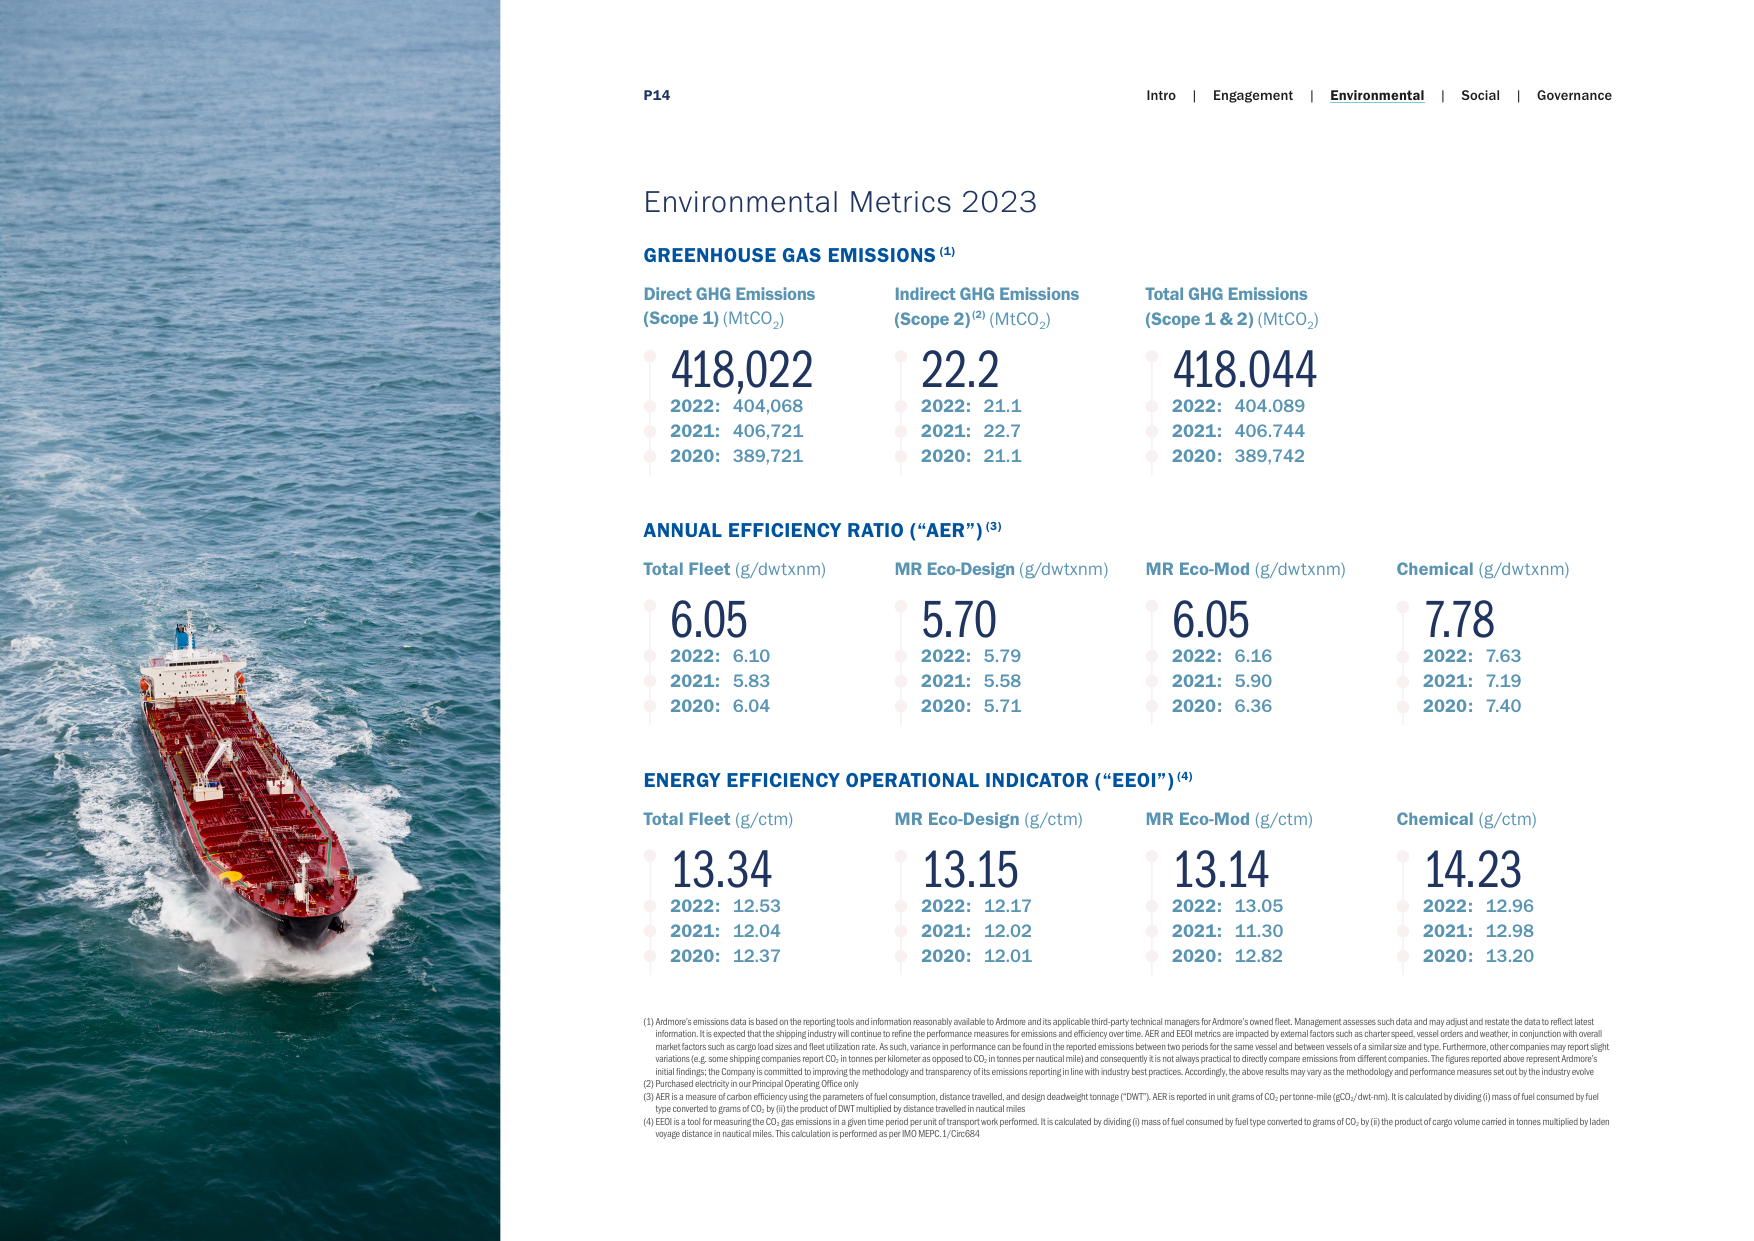Click the 418,022 Scope 1 value
The image size is (1754, 1241).
coord(742,370)
